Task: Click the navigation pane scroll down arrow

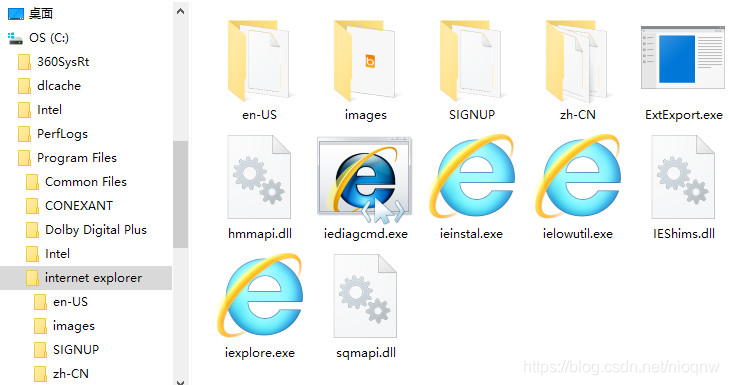Action: click(x=180, y=382)
